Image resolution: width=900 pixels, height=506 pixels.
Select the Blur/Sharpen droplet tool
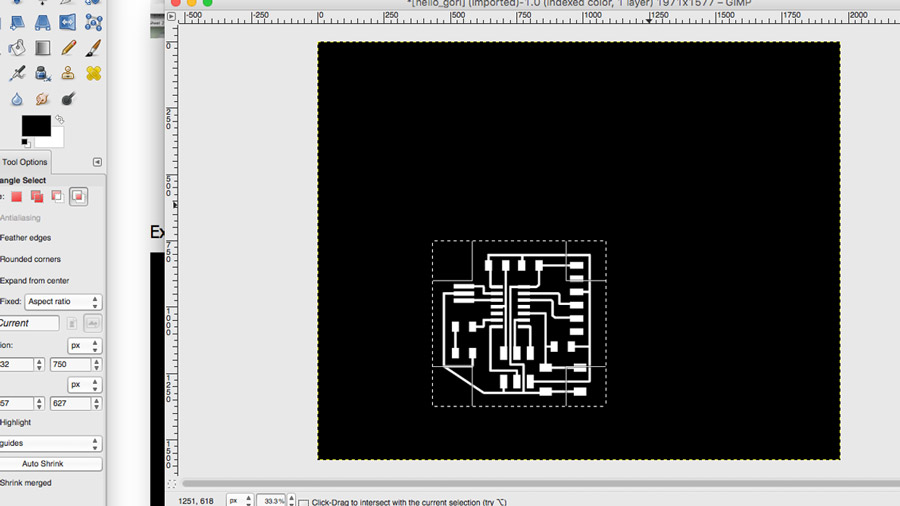pos(17,99)
